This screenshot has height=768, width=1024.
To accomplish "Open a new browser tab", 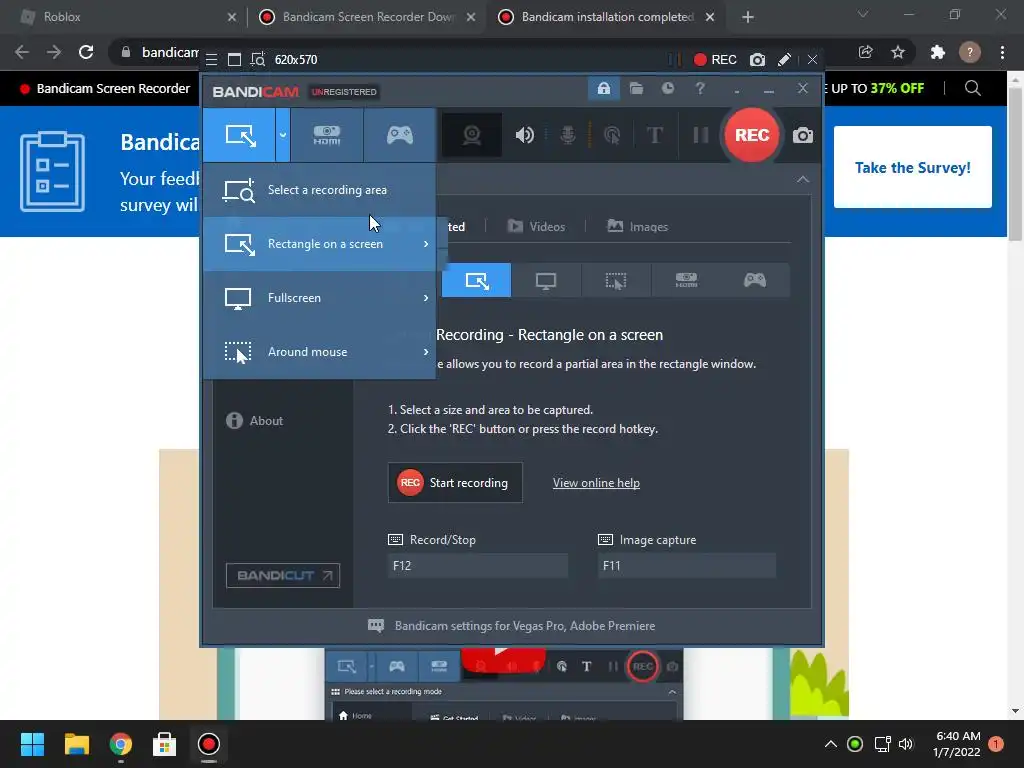I will pos(748,17).
